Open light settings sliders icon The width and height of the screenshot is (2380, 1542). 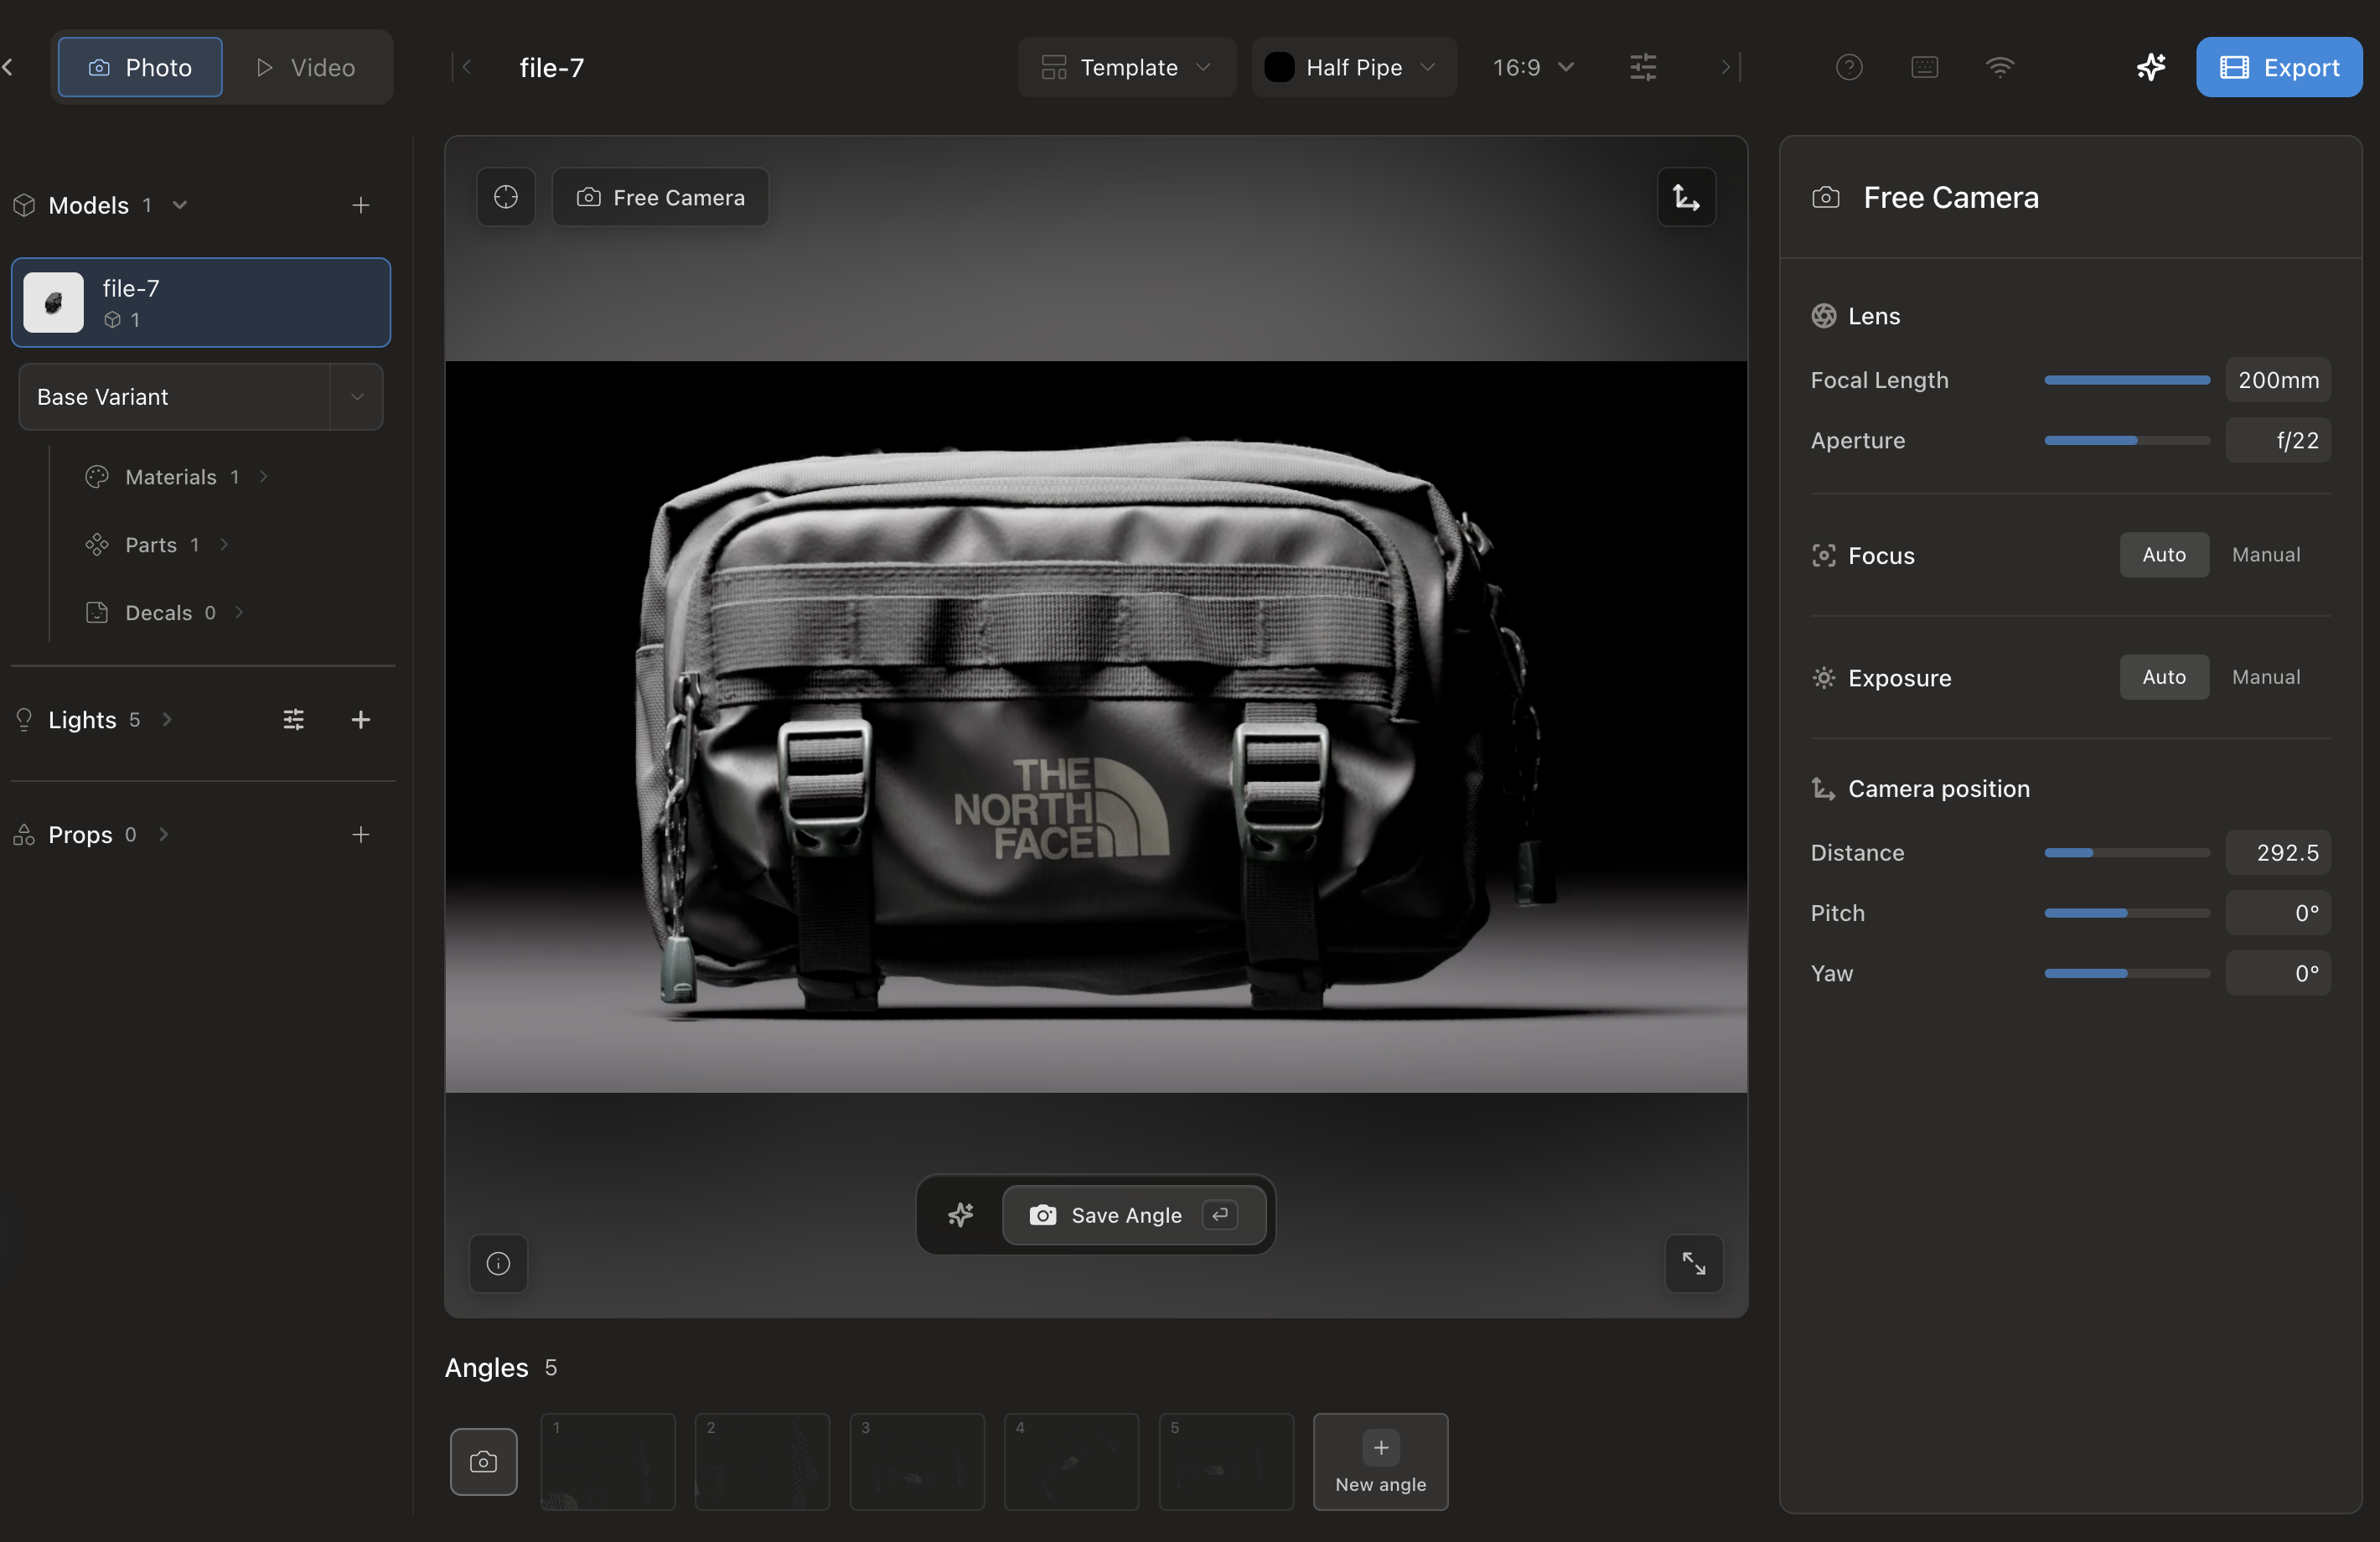tap(293, 720)
